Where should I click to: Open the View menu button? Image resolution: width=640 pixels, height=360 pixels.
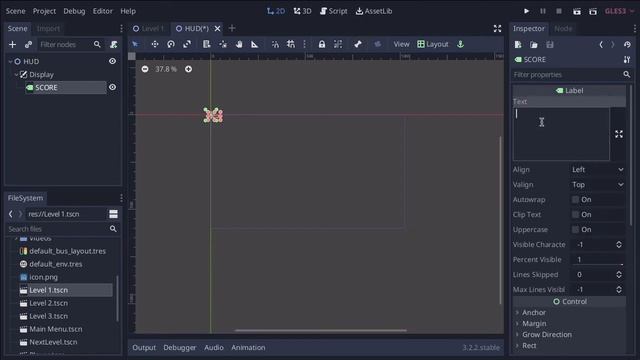(401, 44)
